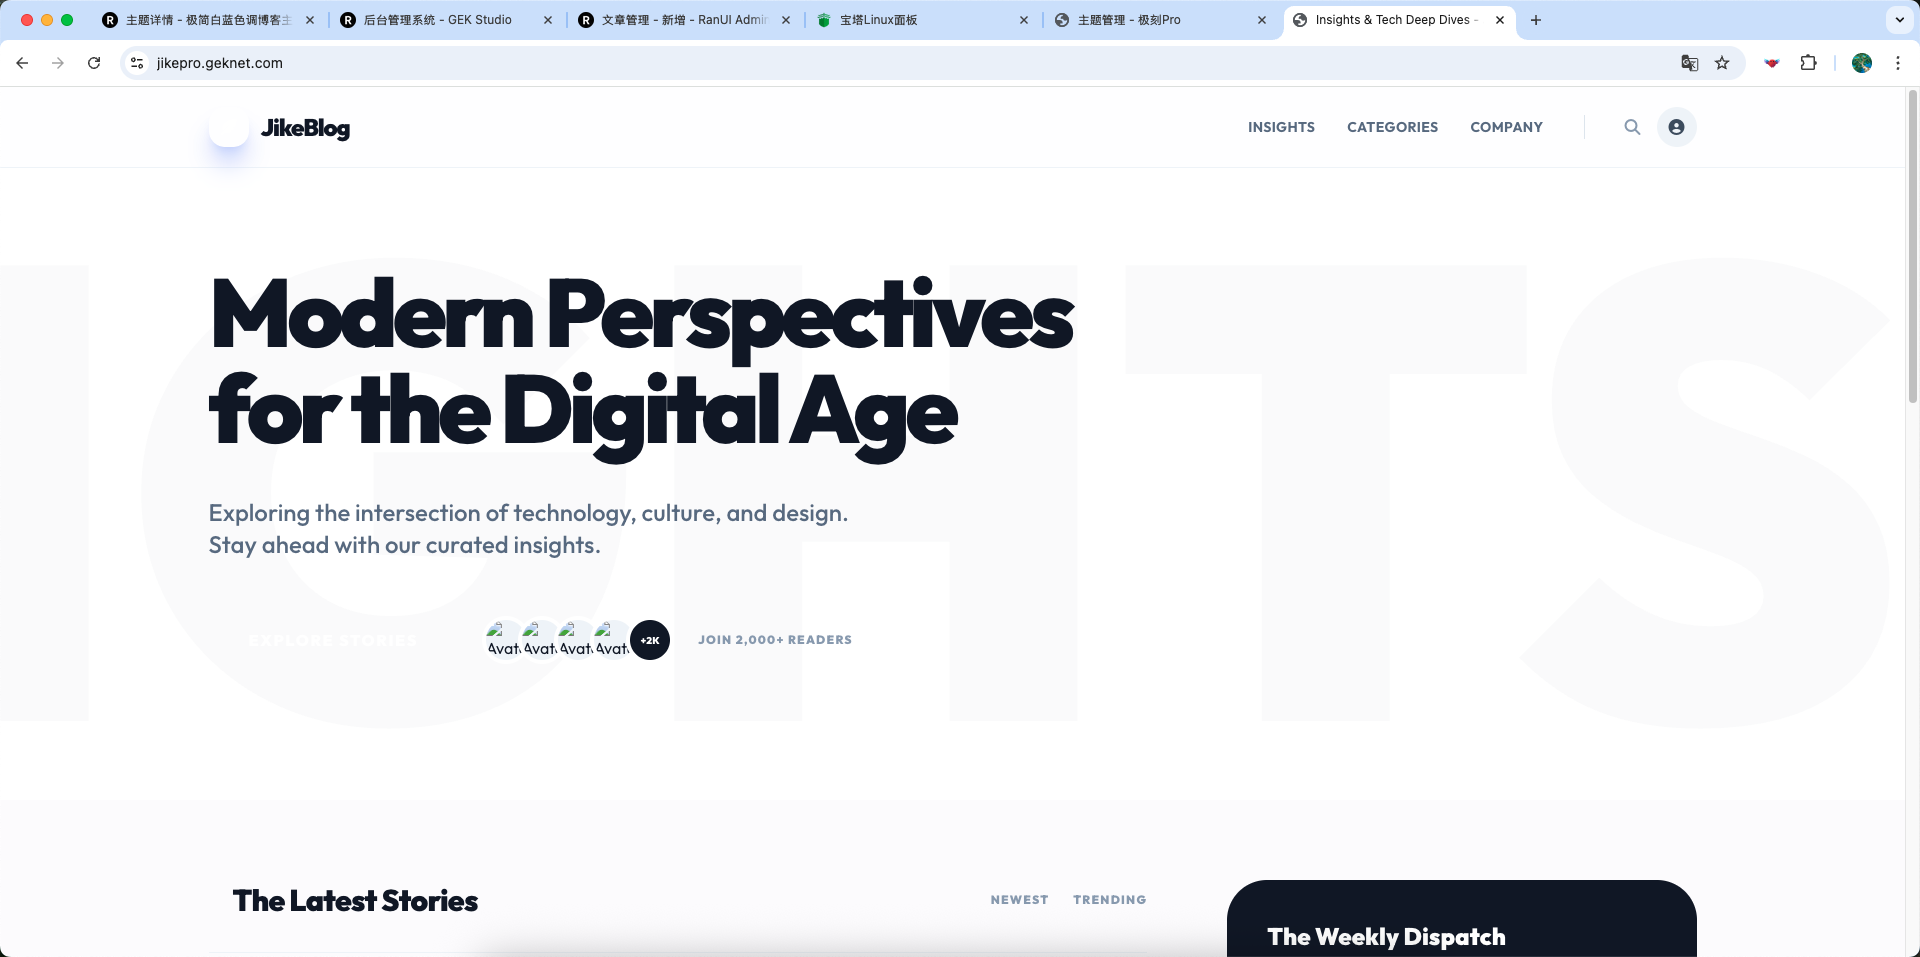This screenshot has height=957, width=1920.
Task: Click the search magnifier icon in site header
Action: 1632,127
